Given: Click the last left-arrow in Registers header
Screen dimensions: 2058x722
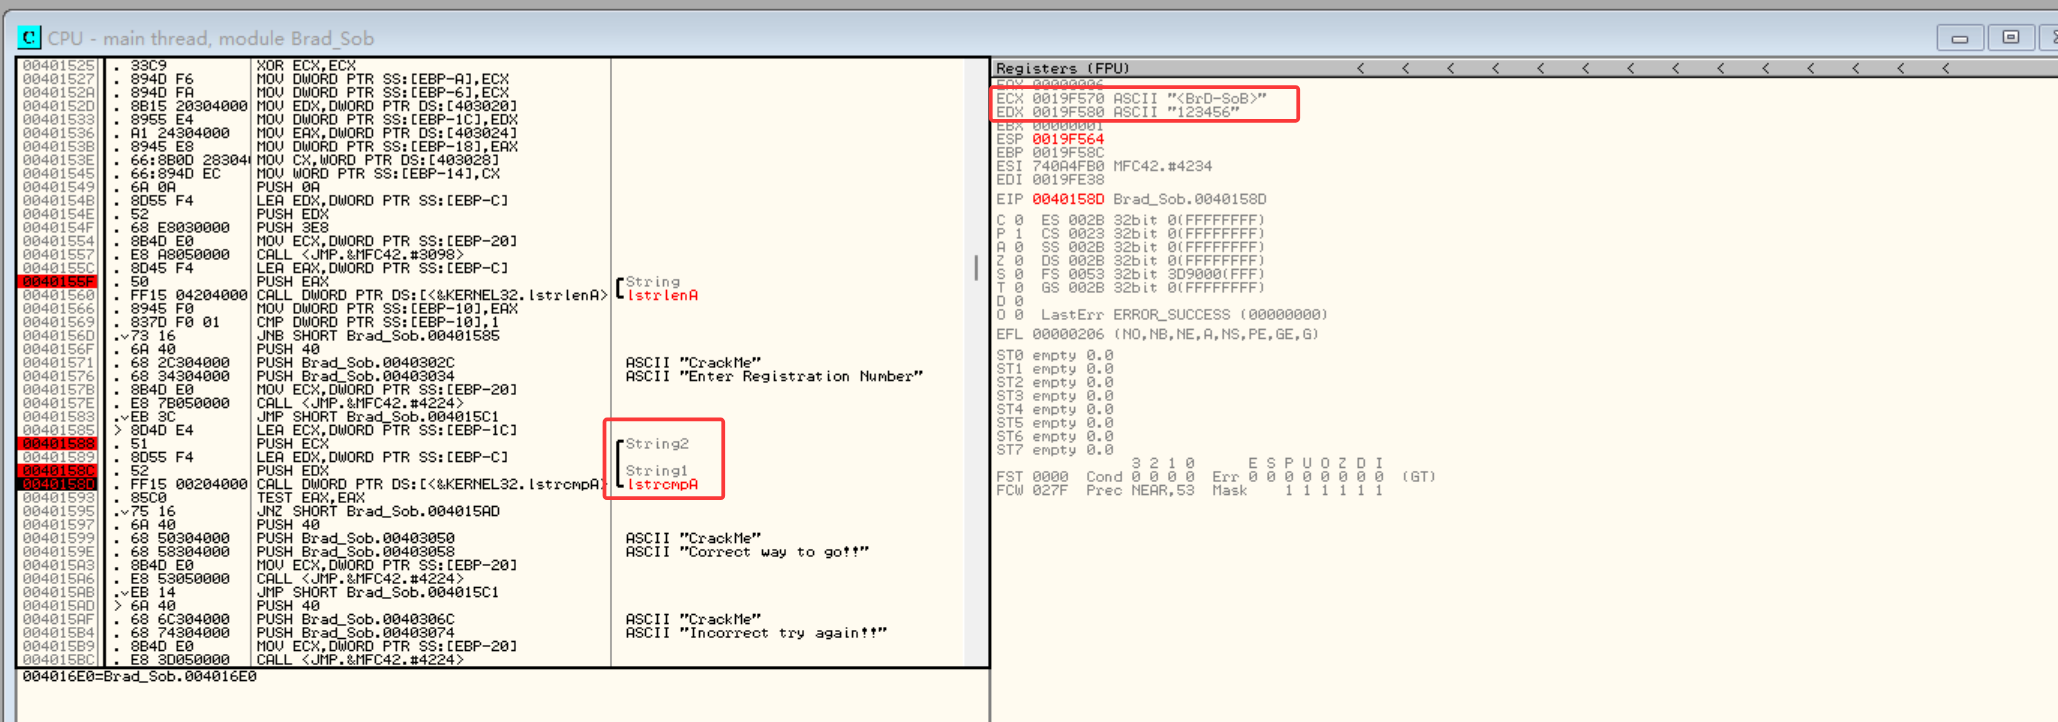Looking at the screenshot, I should point(1945,68).
